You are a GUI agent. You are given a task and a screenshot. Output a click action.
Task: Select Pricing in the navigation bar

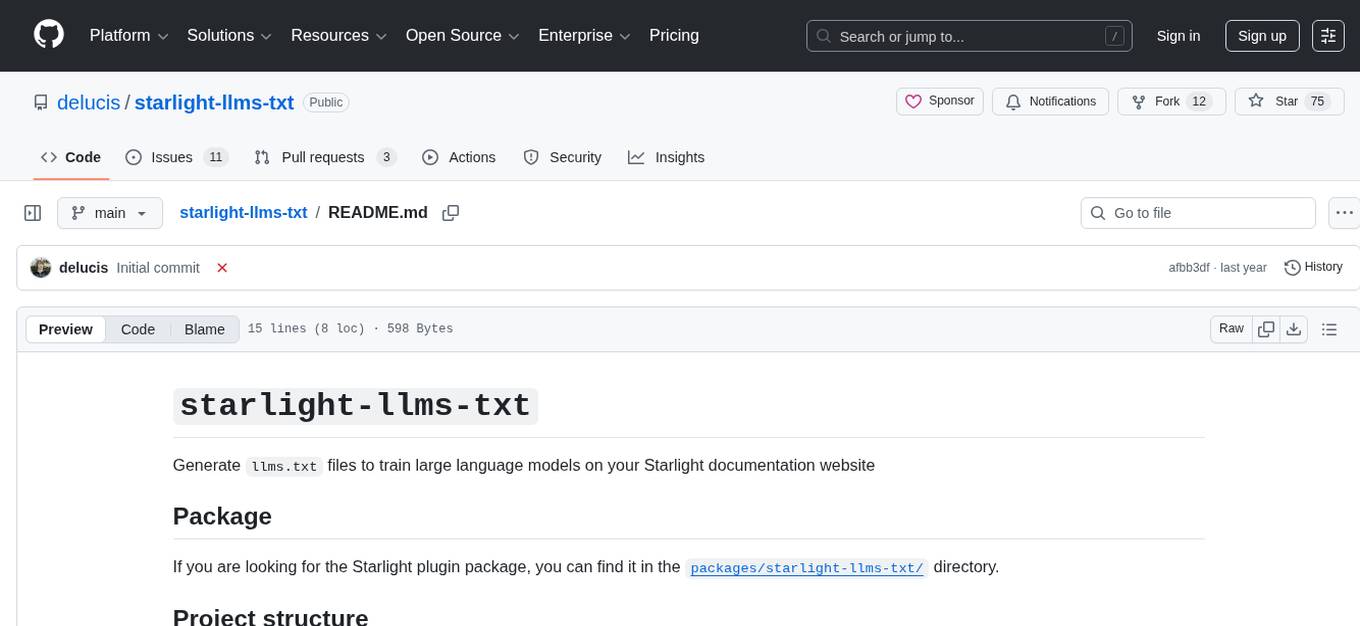(x=674, y=35)
